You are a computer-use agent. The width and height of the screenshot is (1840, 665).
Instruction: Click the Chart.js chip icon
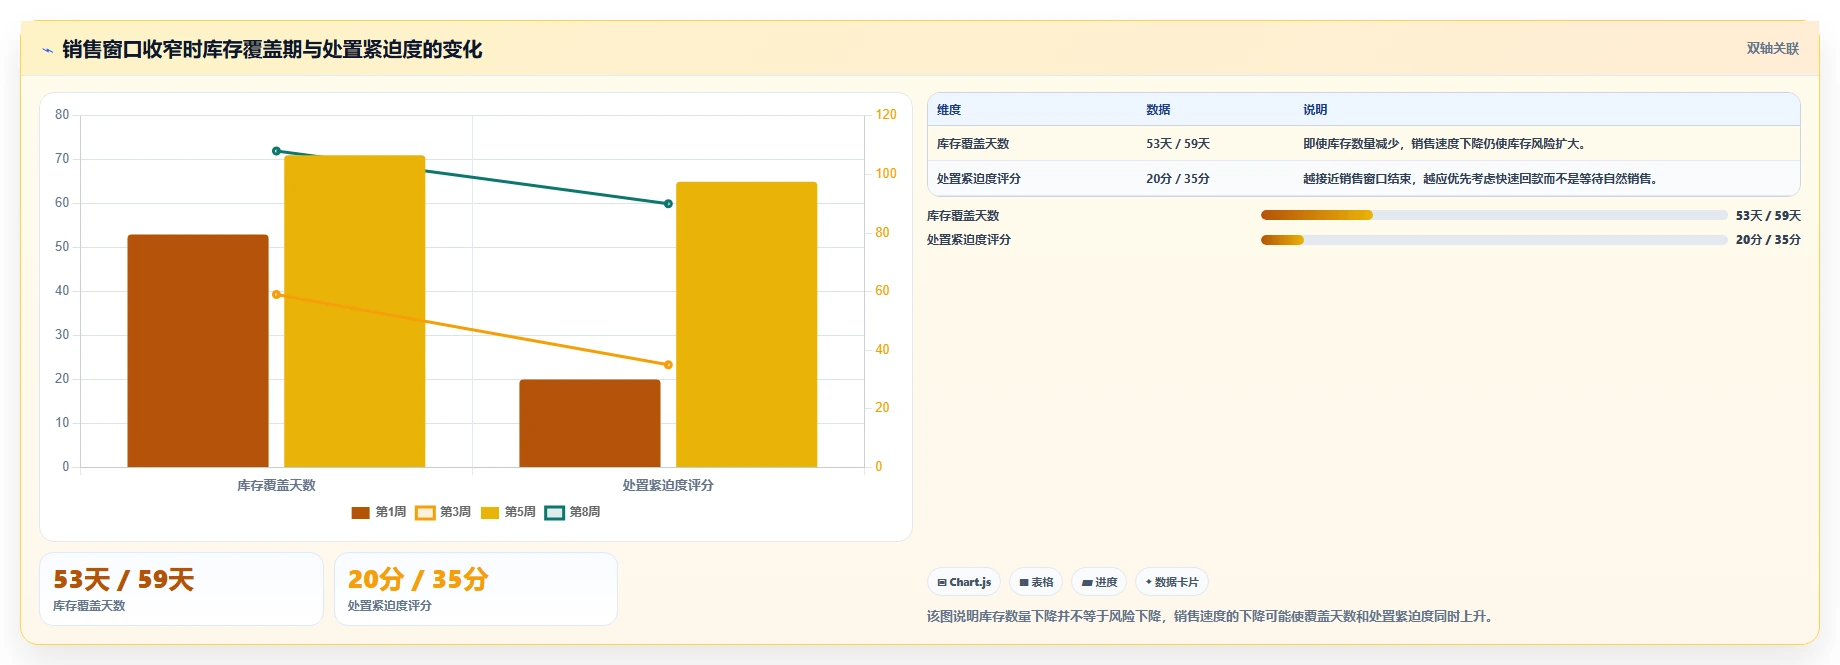(x=942, y=582)
